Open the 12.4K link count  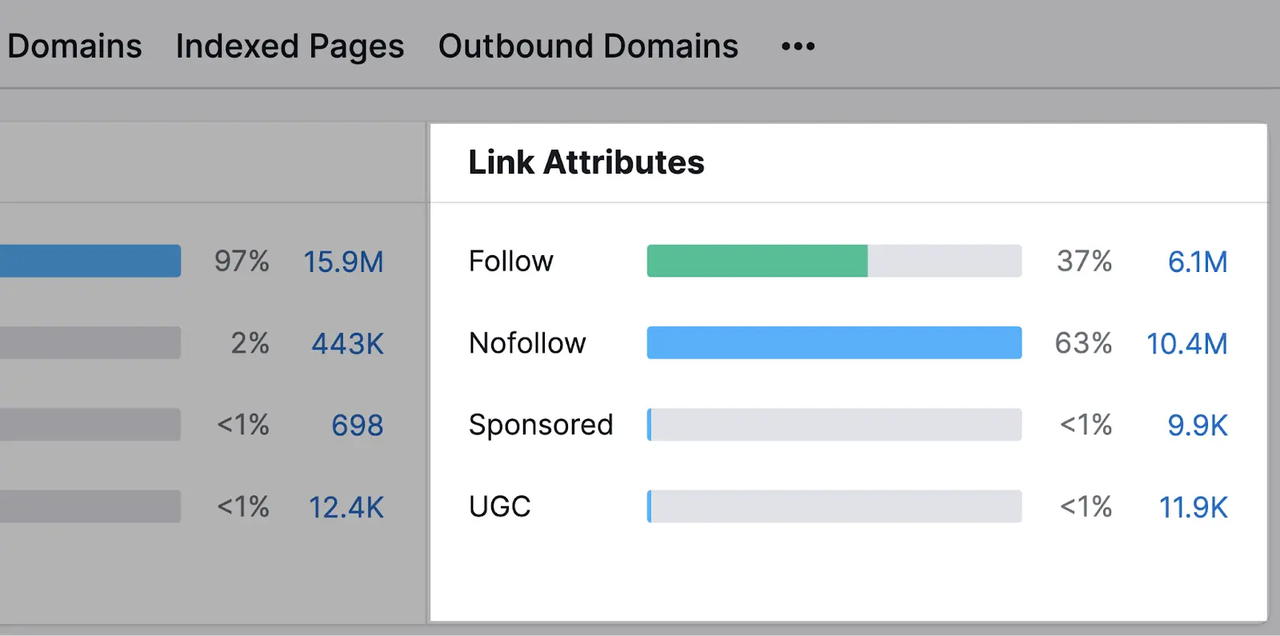tap(346, 508)
